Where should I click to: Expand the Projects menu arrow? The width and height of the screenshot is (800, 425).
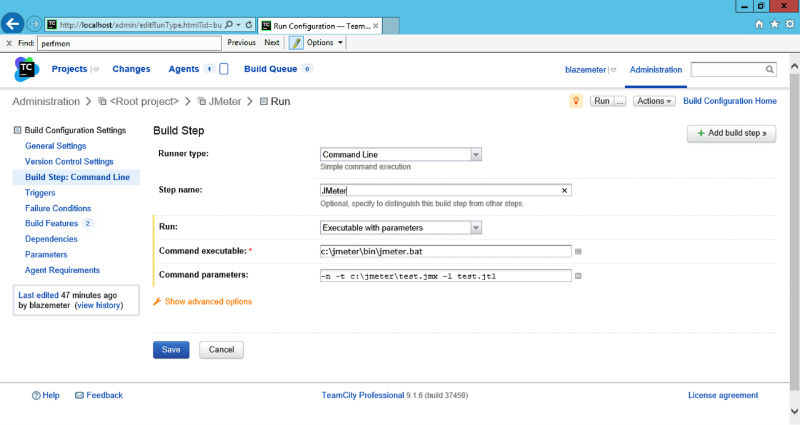point(95,69)
